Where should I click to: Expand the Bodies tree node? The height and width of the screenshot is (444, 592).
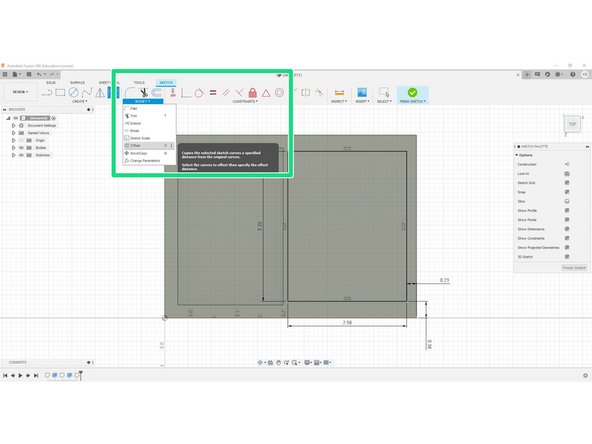click(14, 148)
